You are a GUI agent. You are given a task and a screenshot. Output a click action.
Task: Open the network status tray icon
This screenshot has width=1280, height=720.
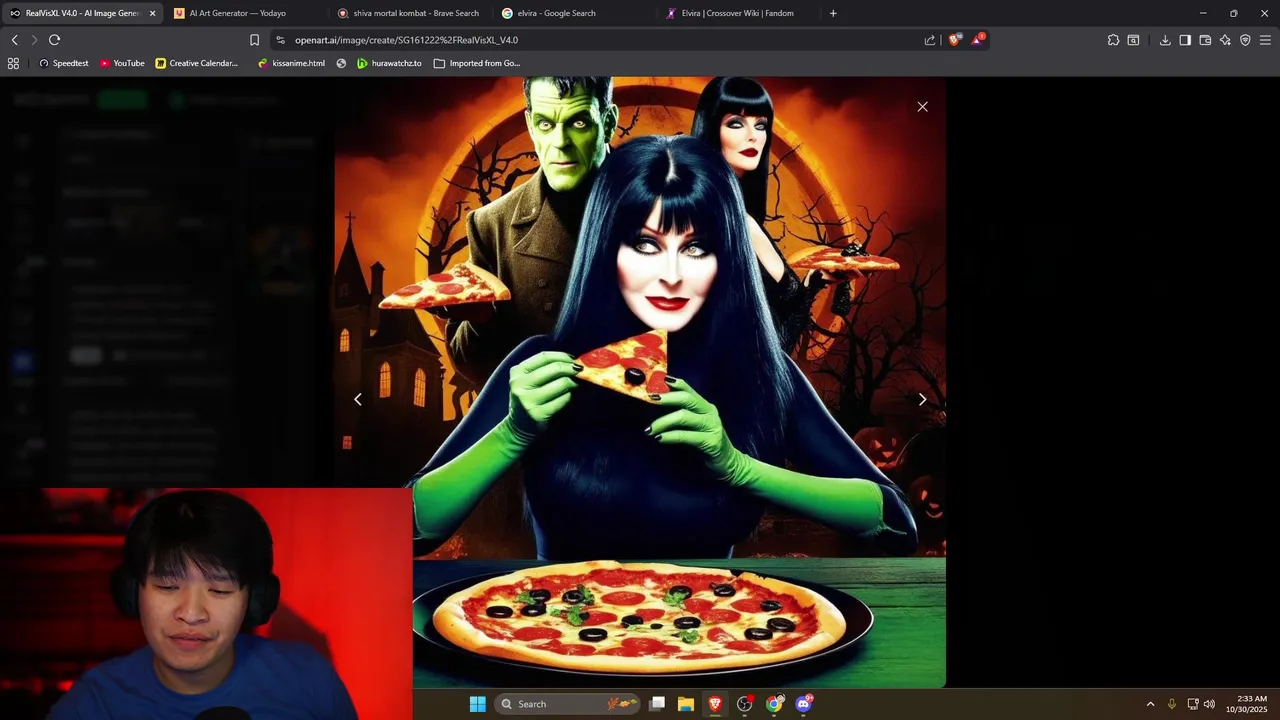coord(1193,704)
